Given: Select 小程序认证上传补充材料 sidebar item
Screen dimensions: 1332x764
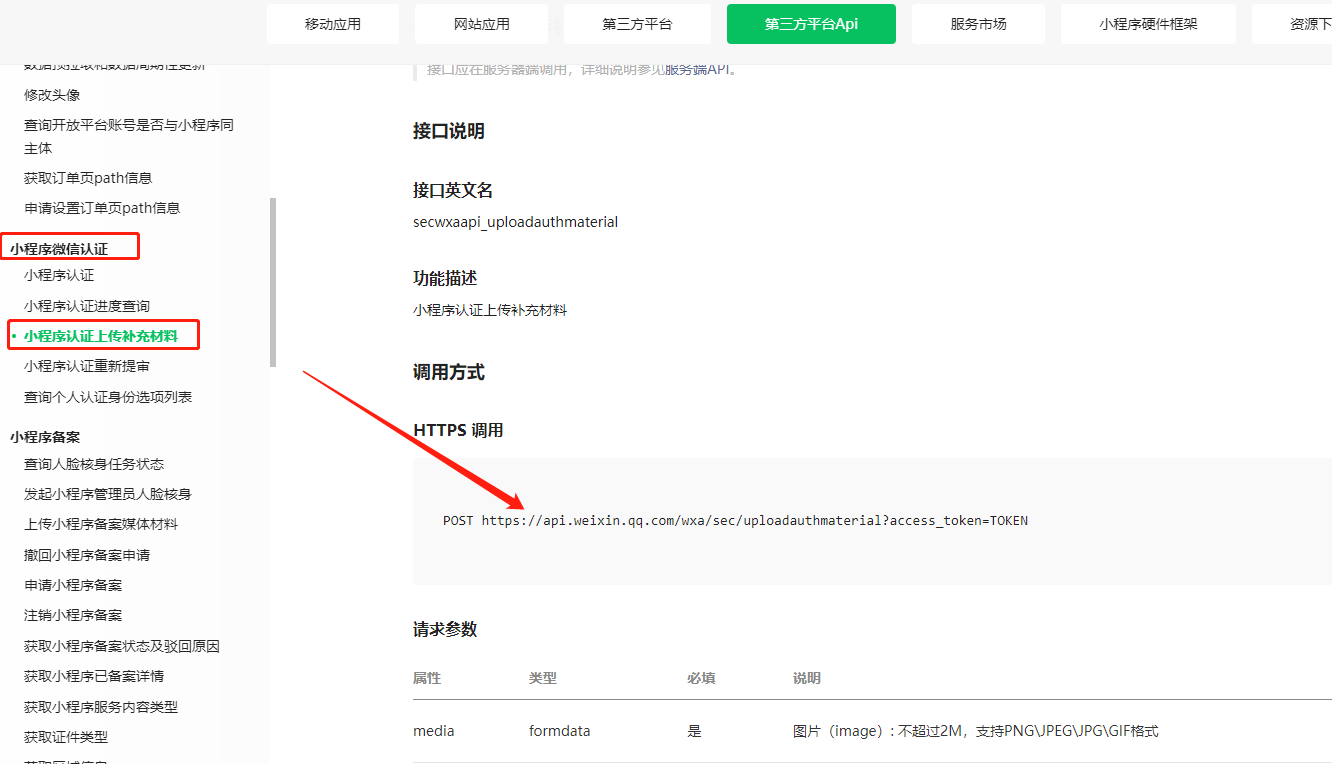Looking at the screenshot, I should pos(101,336).
